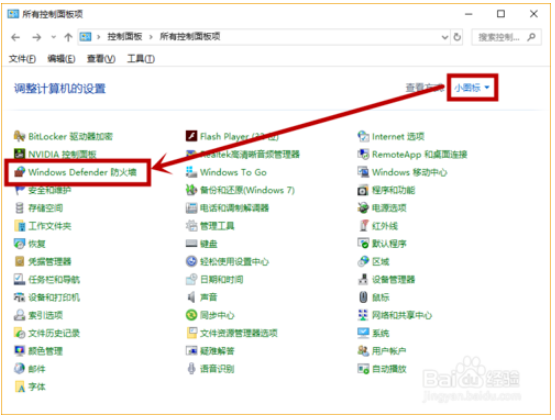Open 默认程序 icon
The width and height of the screenshot is (555, 420).
tap(363, 243)
